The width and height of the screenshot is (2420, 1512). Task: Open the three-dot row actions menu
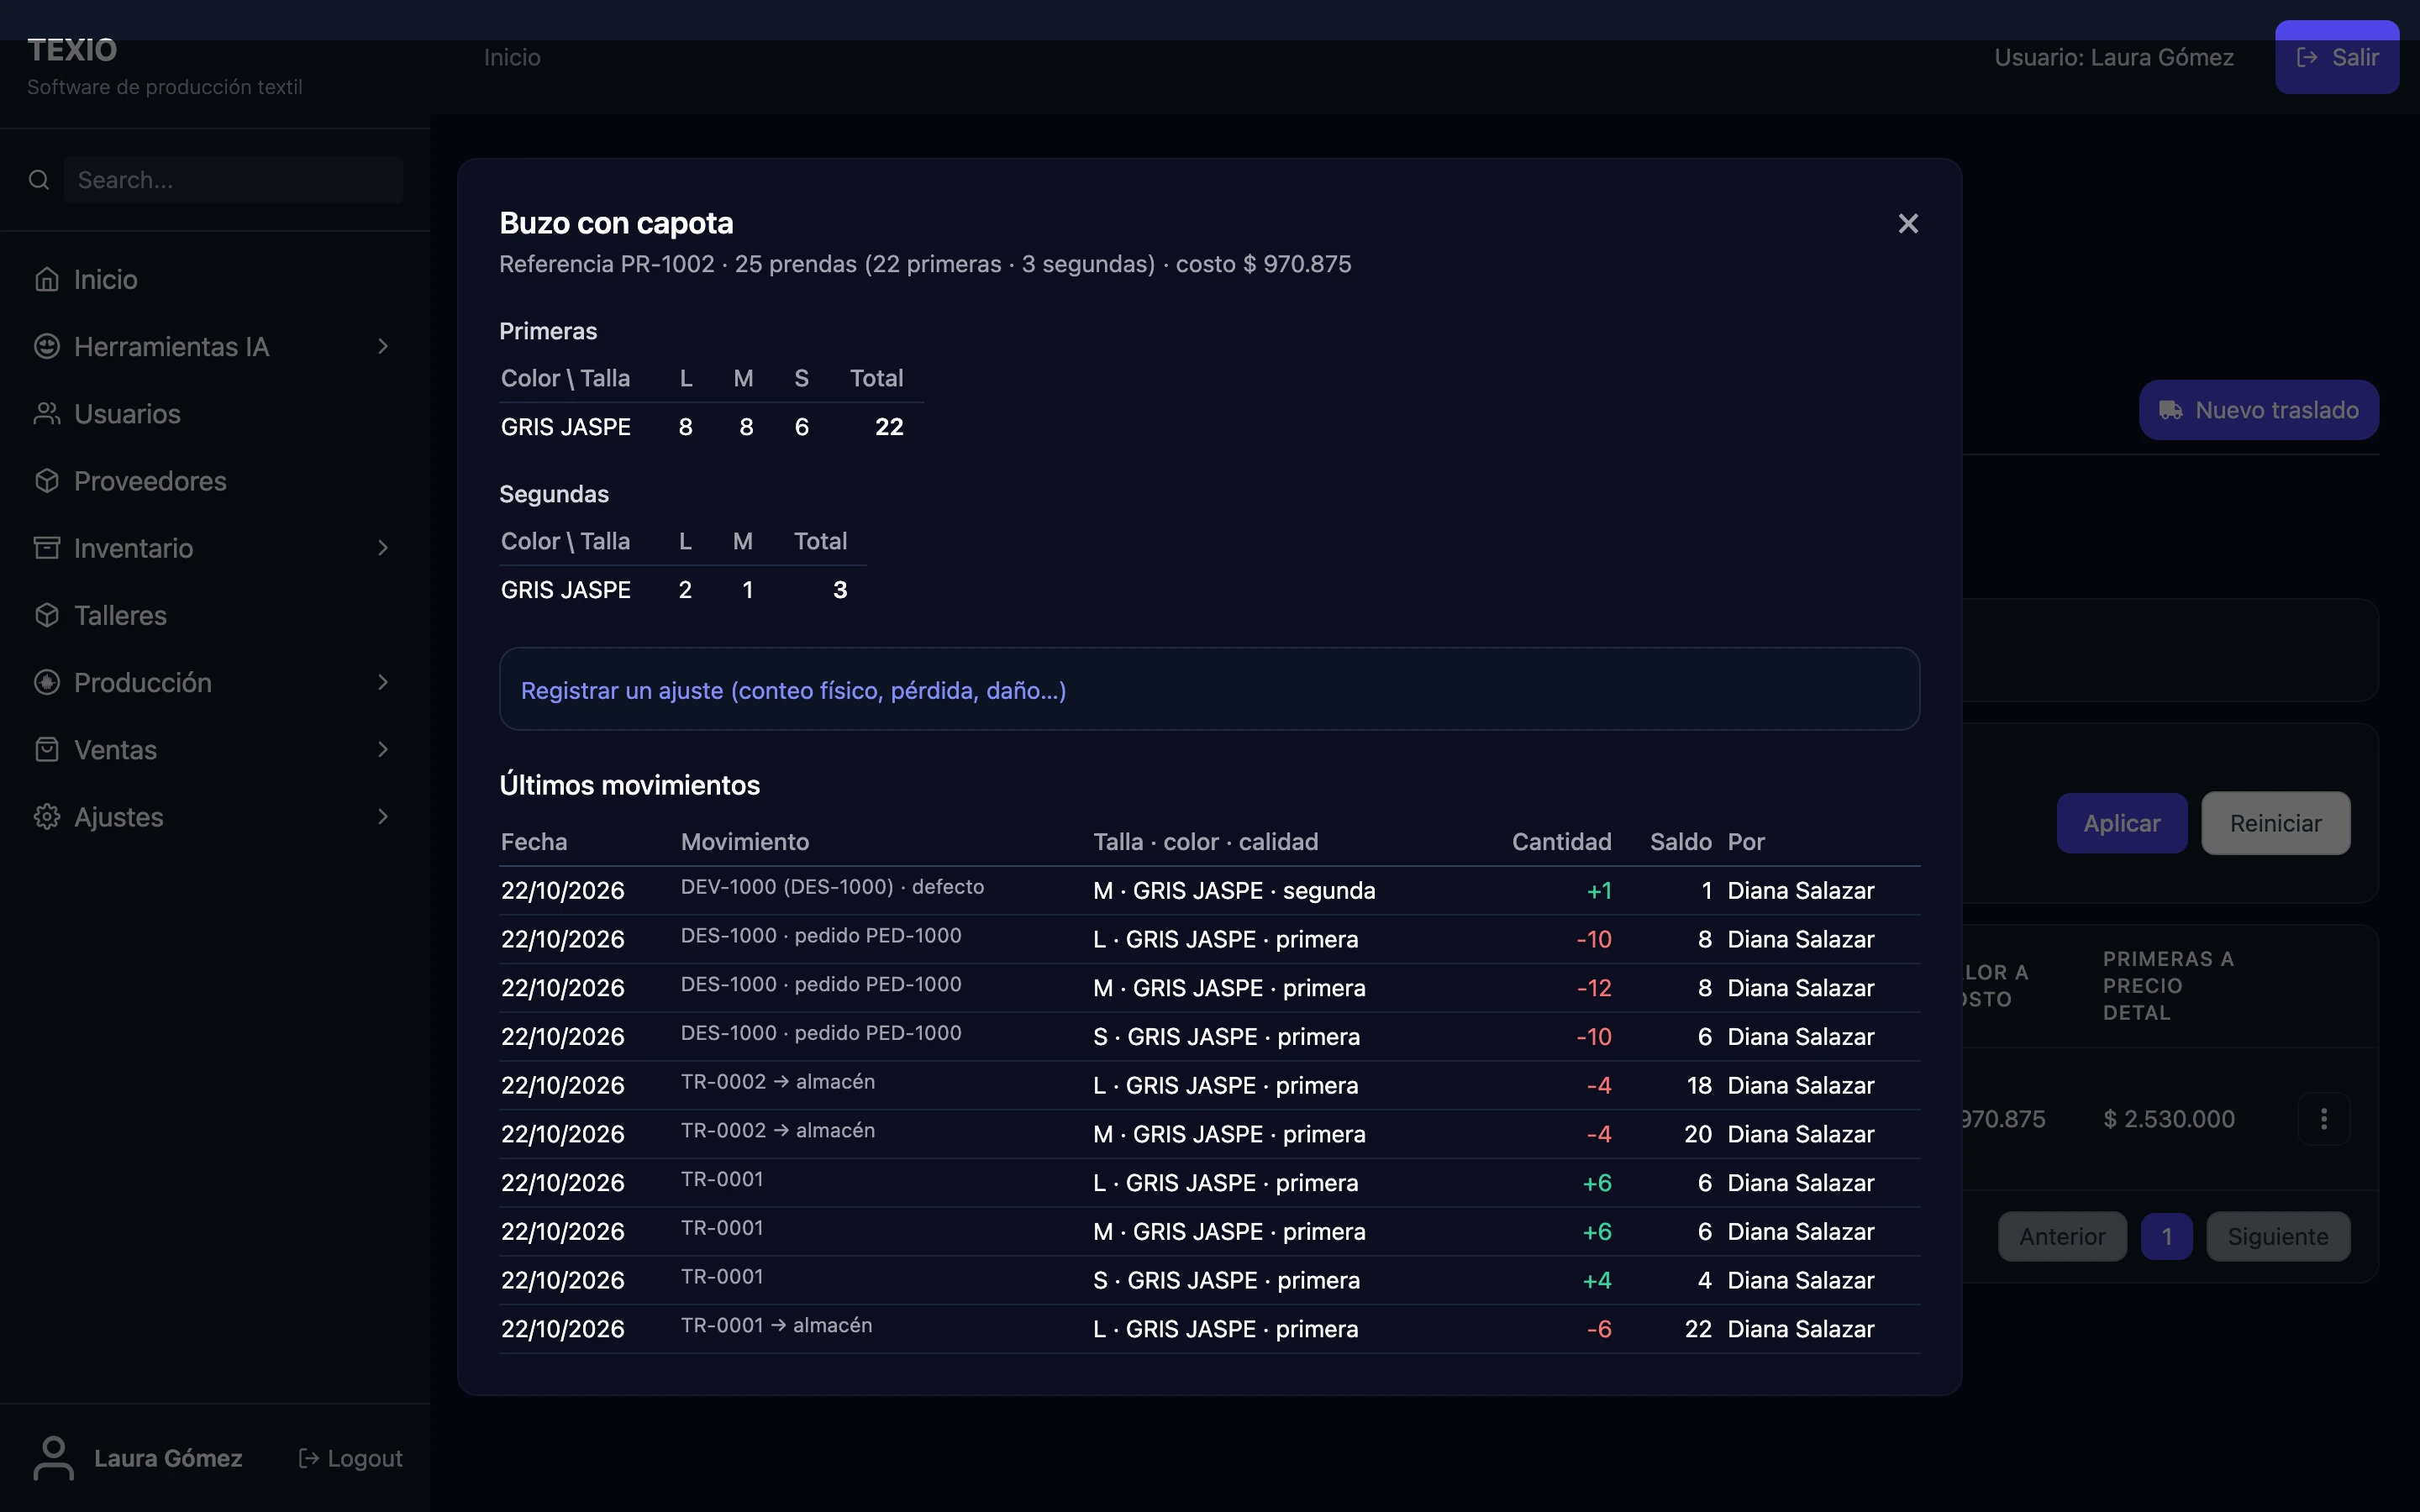coord(2323,1118)
